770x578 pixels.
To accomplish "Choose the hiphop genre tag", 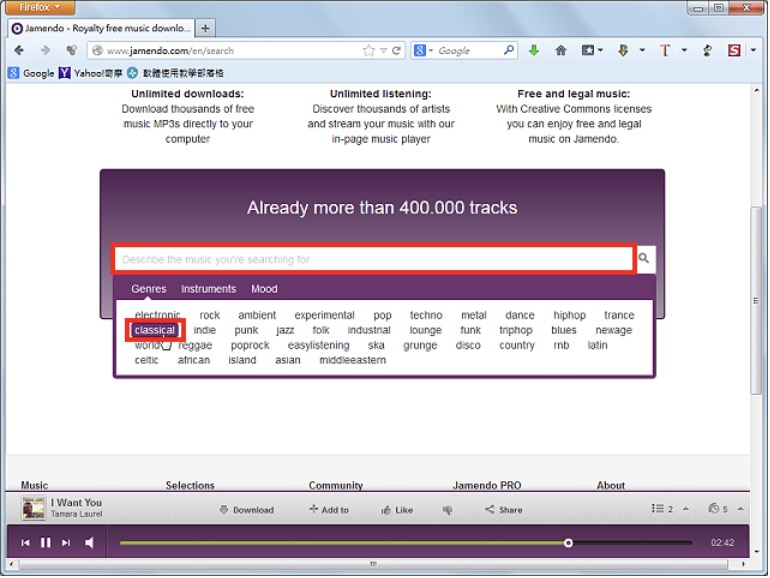I will 569,315.
